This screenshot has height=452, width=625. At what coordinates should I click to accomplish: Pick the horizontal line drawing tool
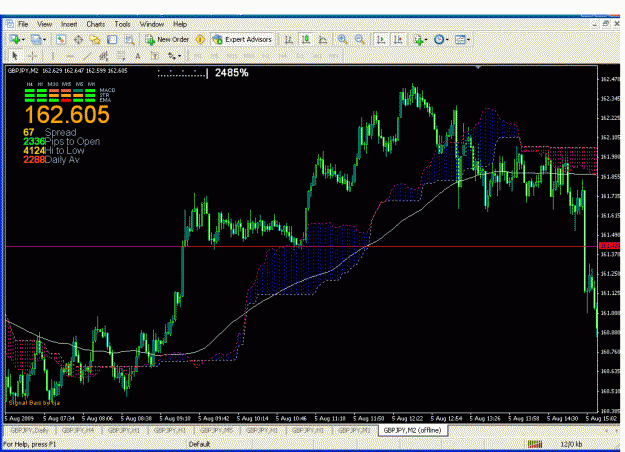coord(70,56)
